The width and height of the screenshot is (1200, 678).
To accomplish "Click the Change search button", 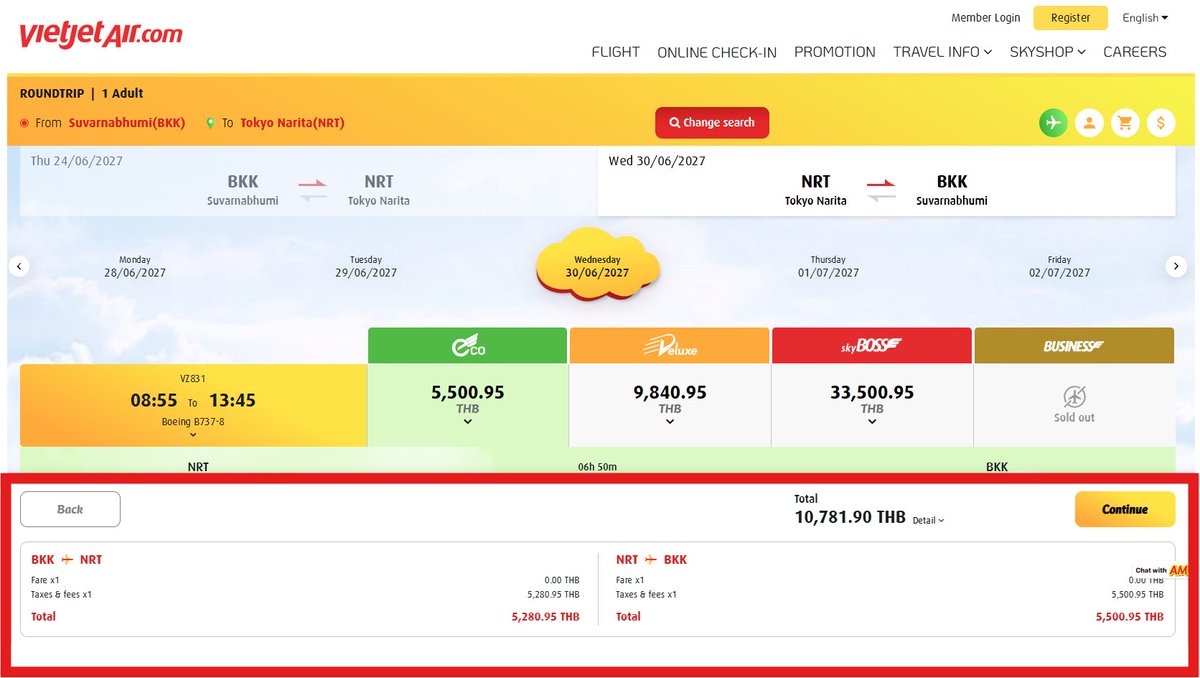I will pos(712,122).
